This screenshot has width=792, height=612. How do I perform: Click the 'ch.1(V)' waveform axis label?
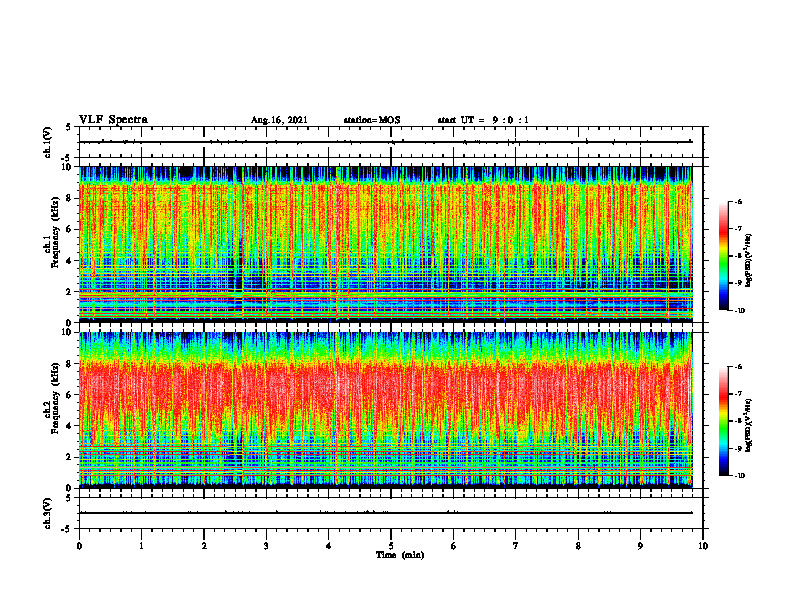[47, 142]
